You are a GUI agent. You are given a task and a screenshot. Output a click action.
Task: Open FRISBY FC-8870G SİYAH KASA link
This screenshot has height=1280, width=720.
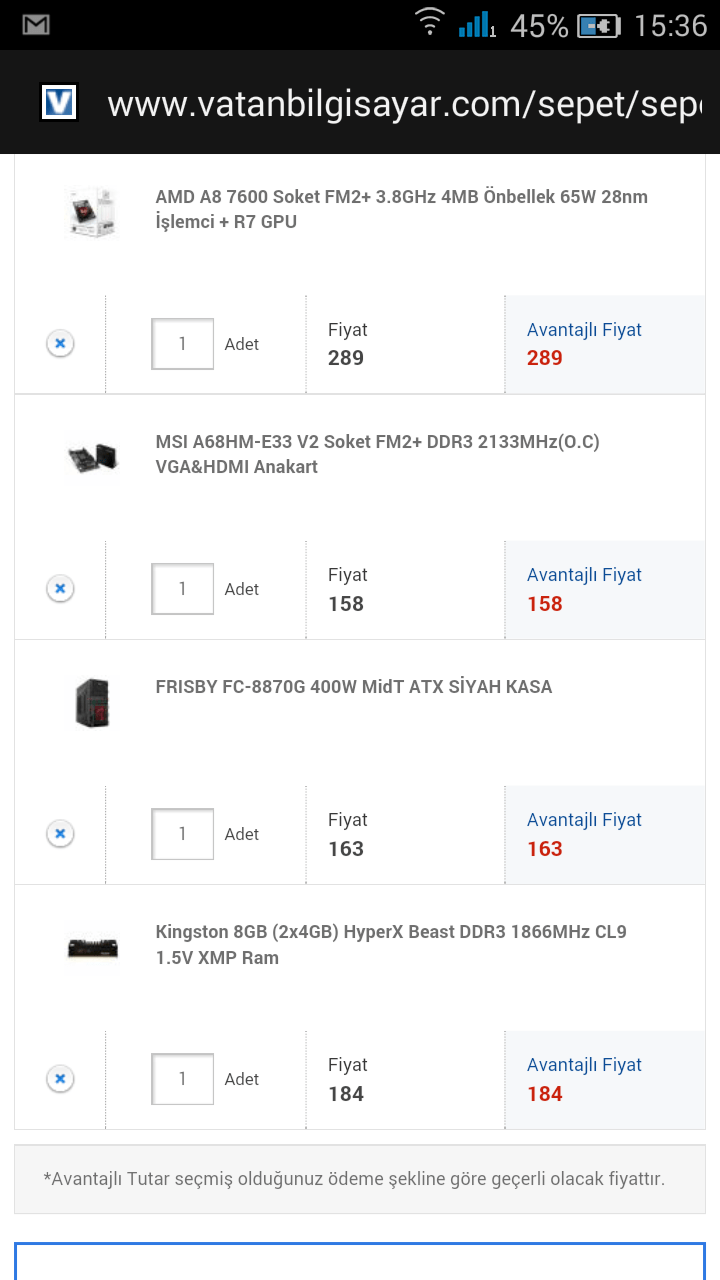pos(353,687)
